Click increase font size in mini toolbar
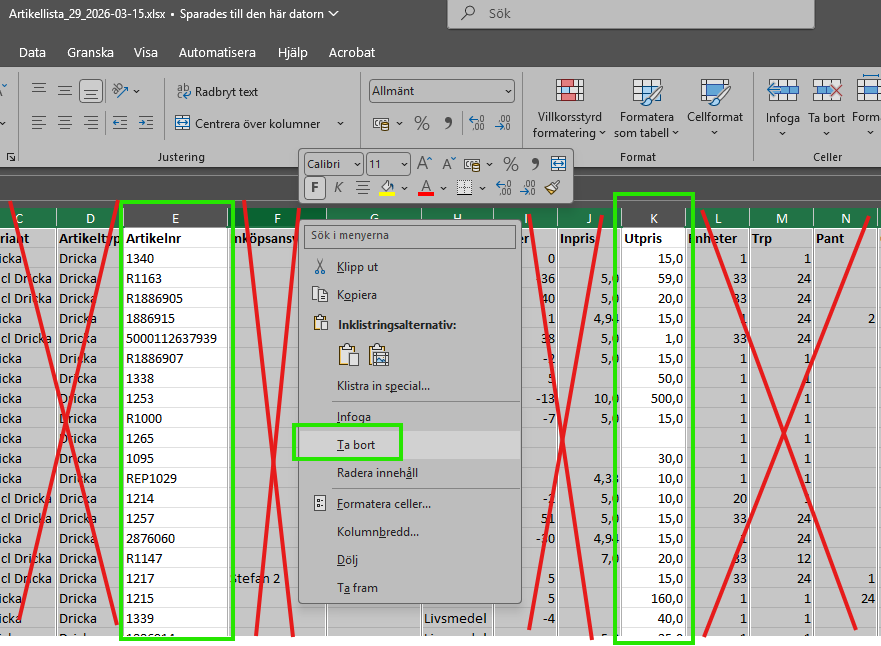881x646 pixels. [x=424, y=164]
